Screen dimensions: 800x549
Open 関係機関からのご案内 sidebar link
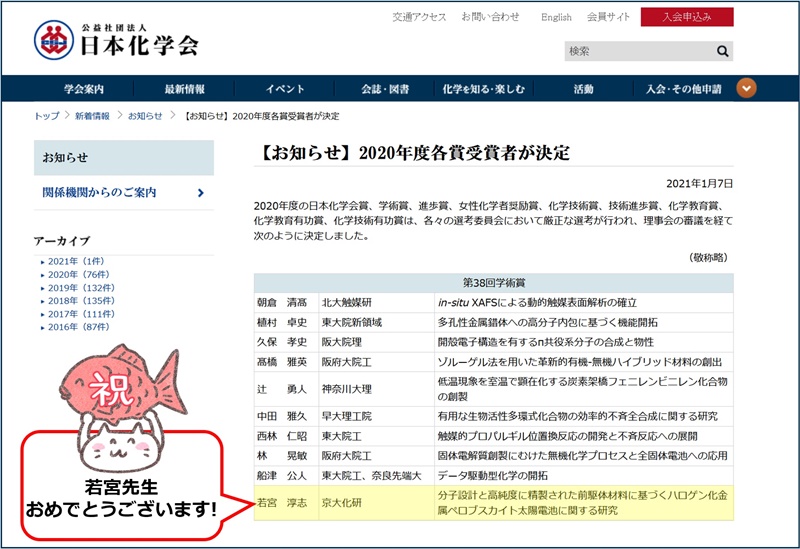click(99, 192)
